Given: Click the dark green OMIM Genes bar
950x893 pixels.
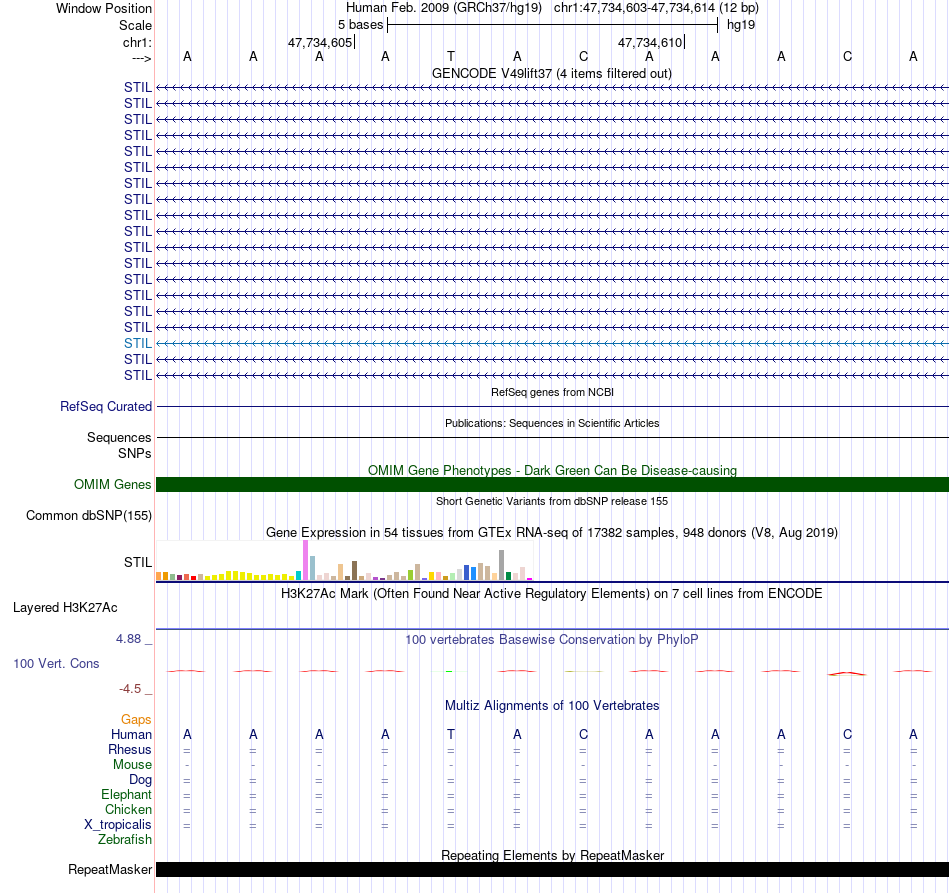Looking at the screenshot, I should pos(552,485).
